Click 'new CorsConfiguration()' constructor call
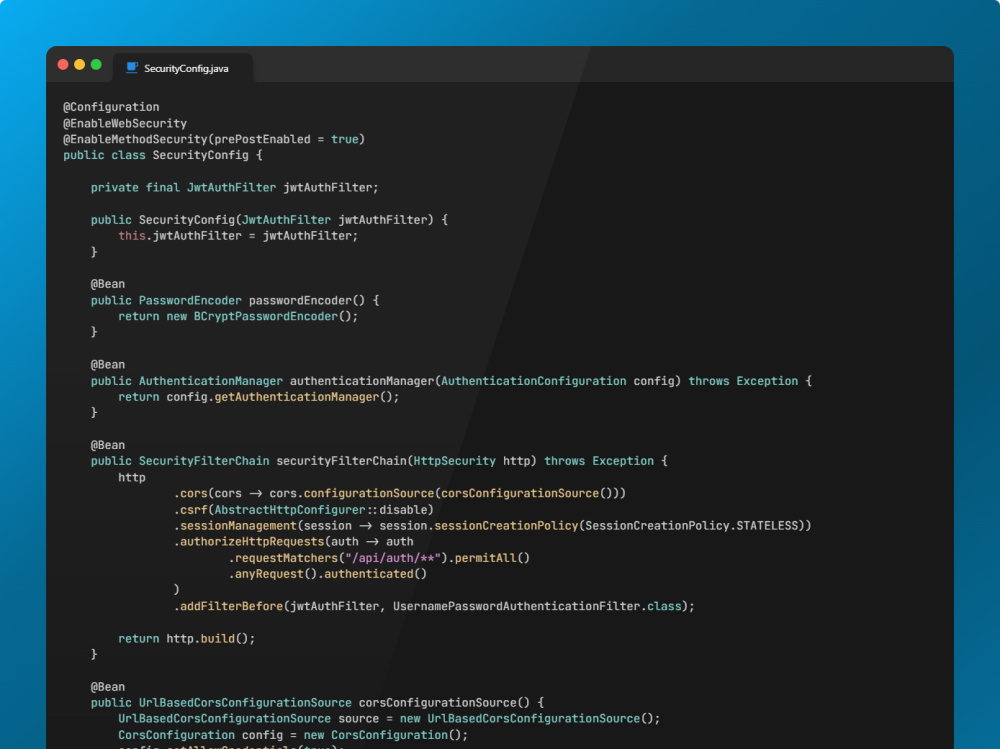This screenshot has height=749, width=1000. tap(385, 735)
